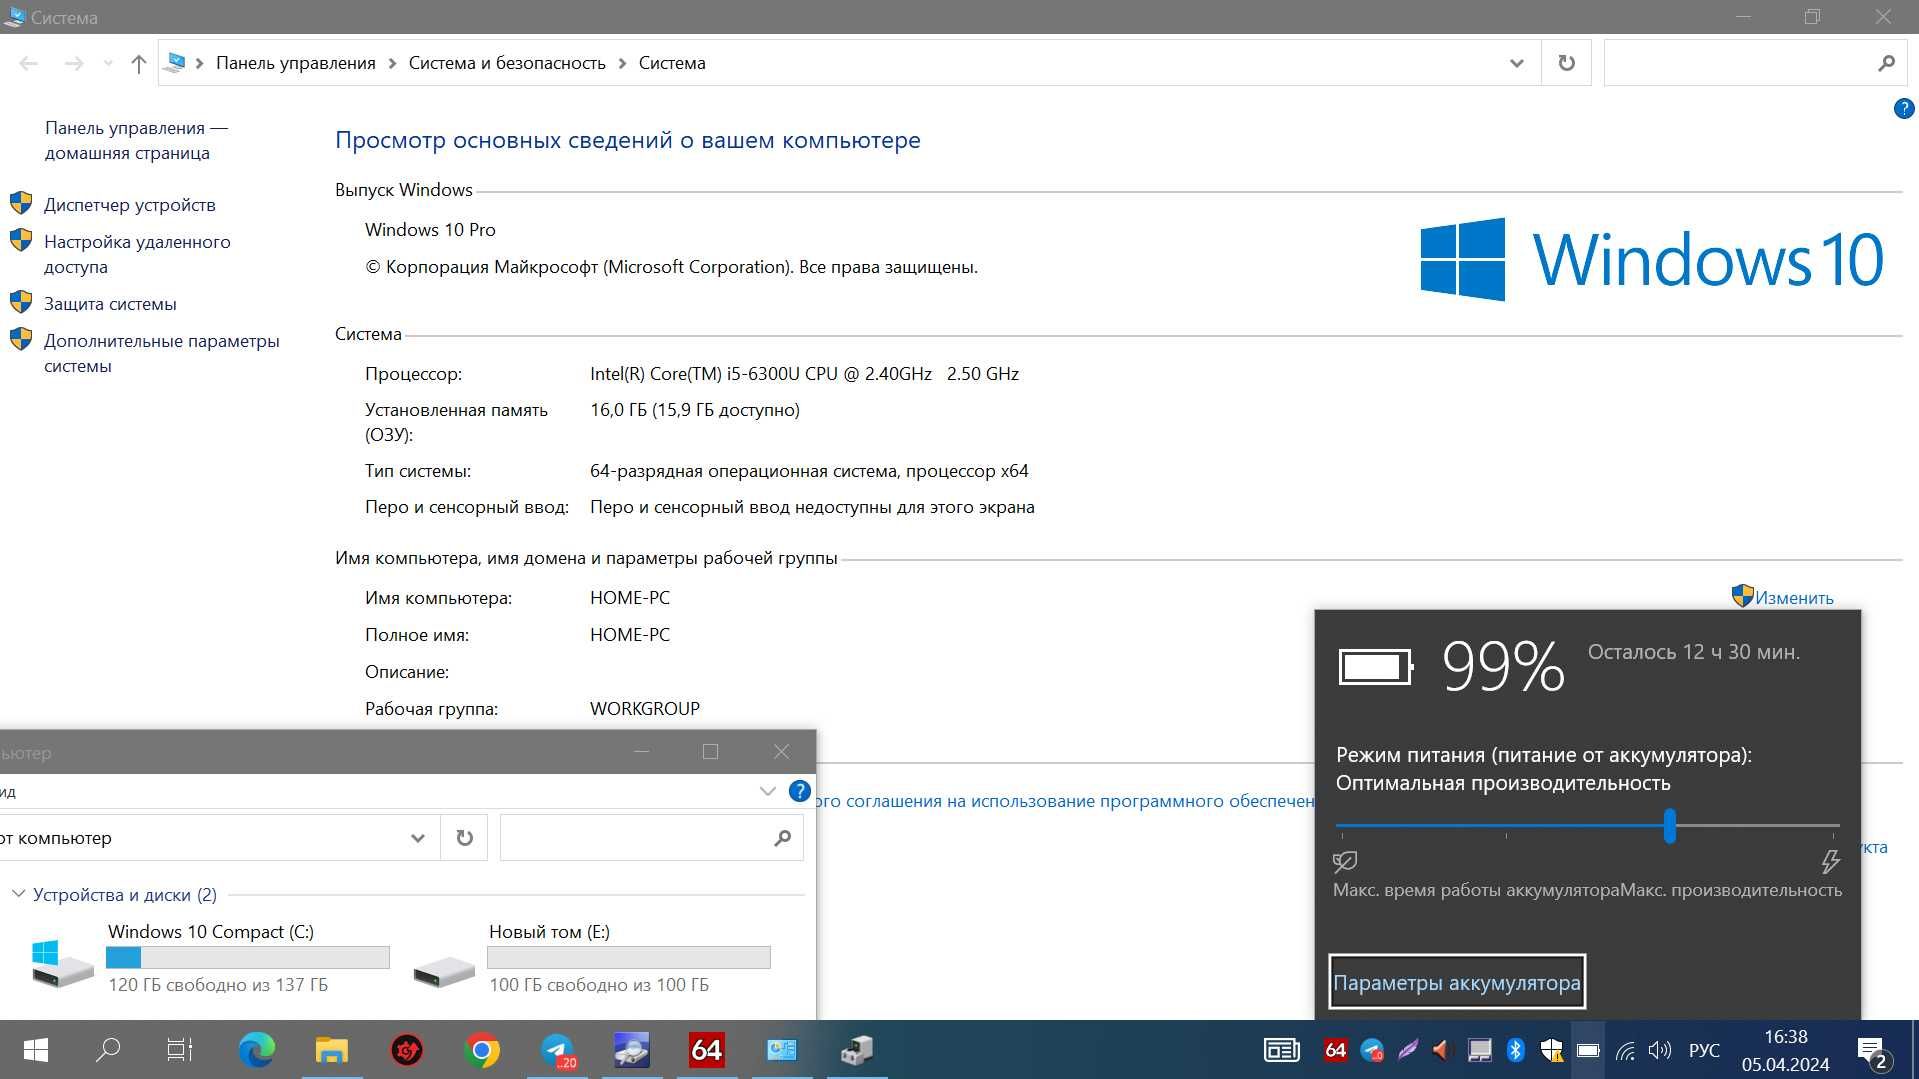Click the license agreement link text
Viewport: 1919px width, 1079px height.
click(x=1067, y=801)
